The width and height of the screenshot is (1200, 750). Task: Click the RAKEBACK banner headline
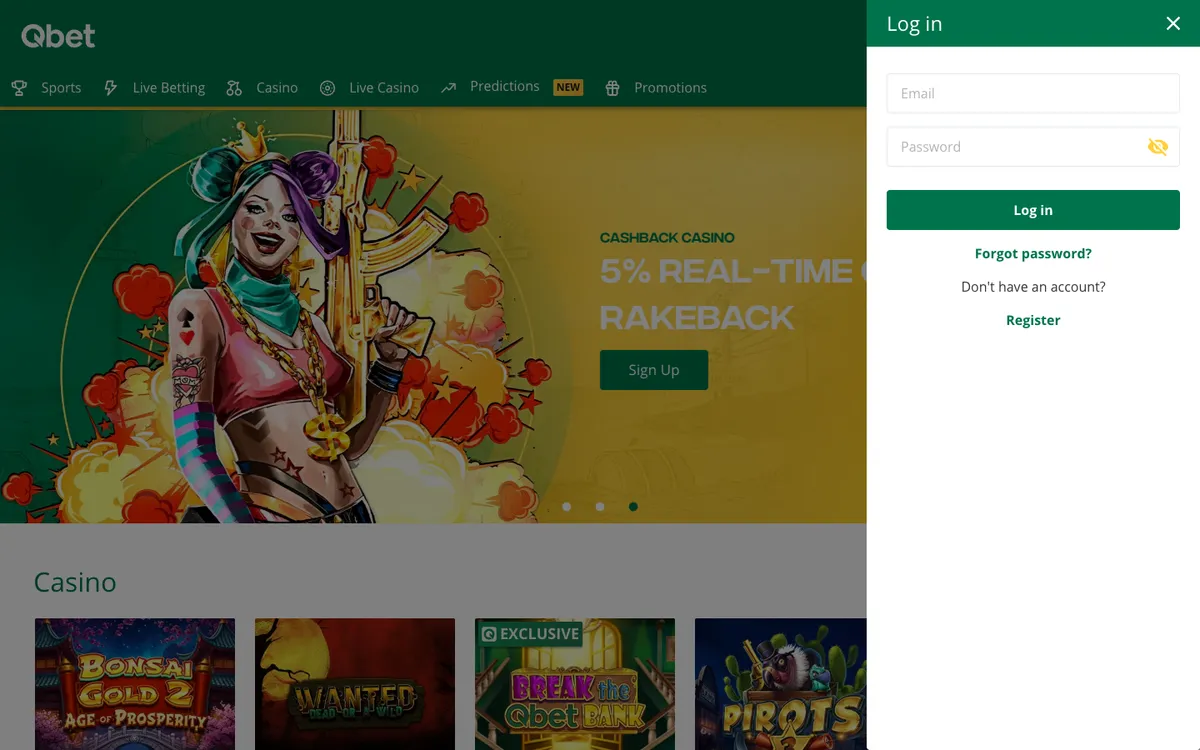697,318
